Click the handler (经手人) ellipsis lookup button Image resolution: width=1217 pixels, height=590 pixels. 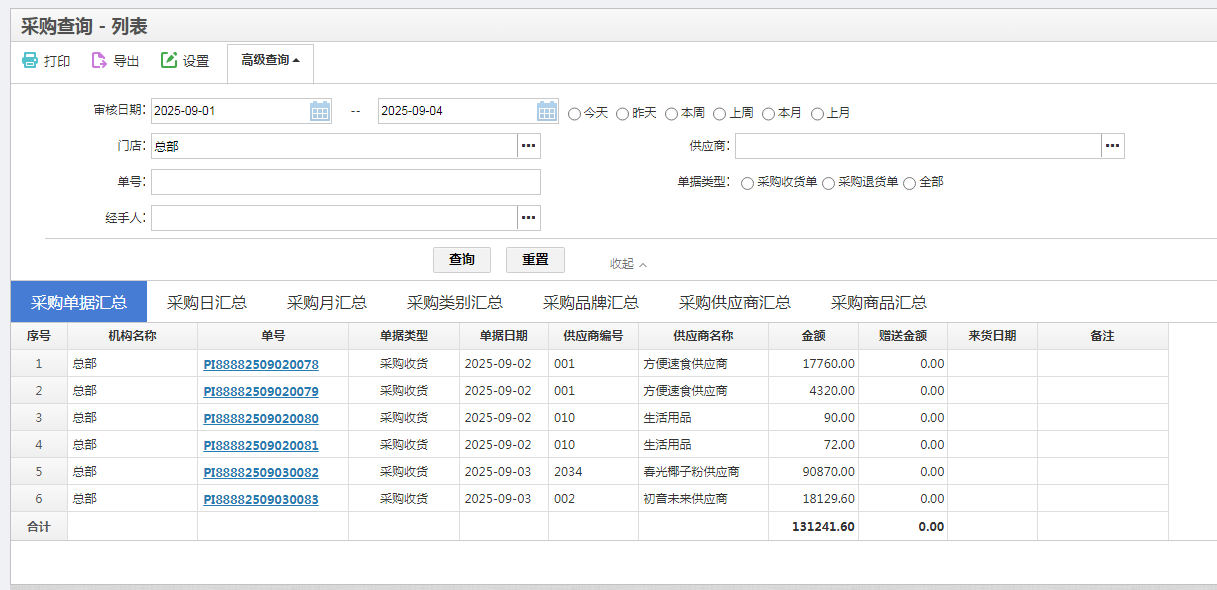(529, 218)
